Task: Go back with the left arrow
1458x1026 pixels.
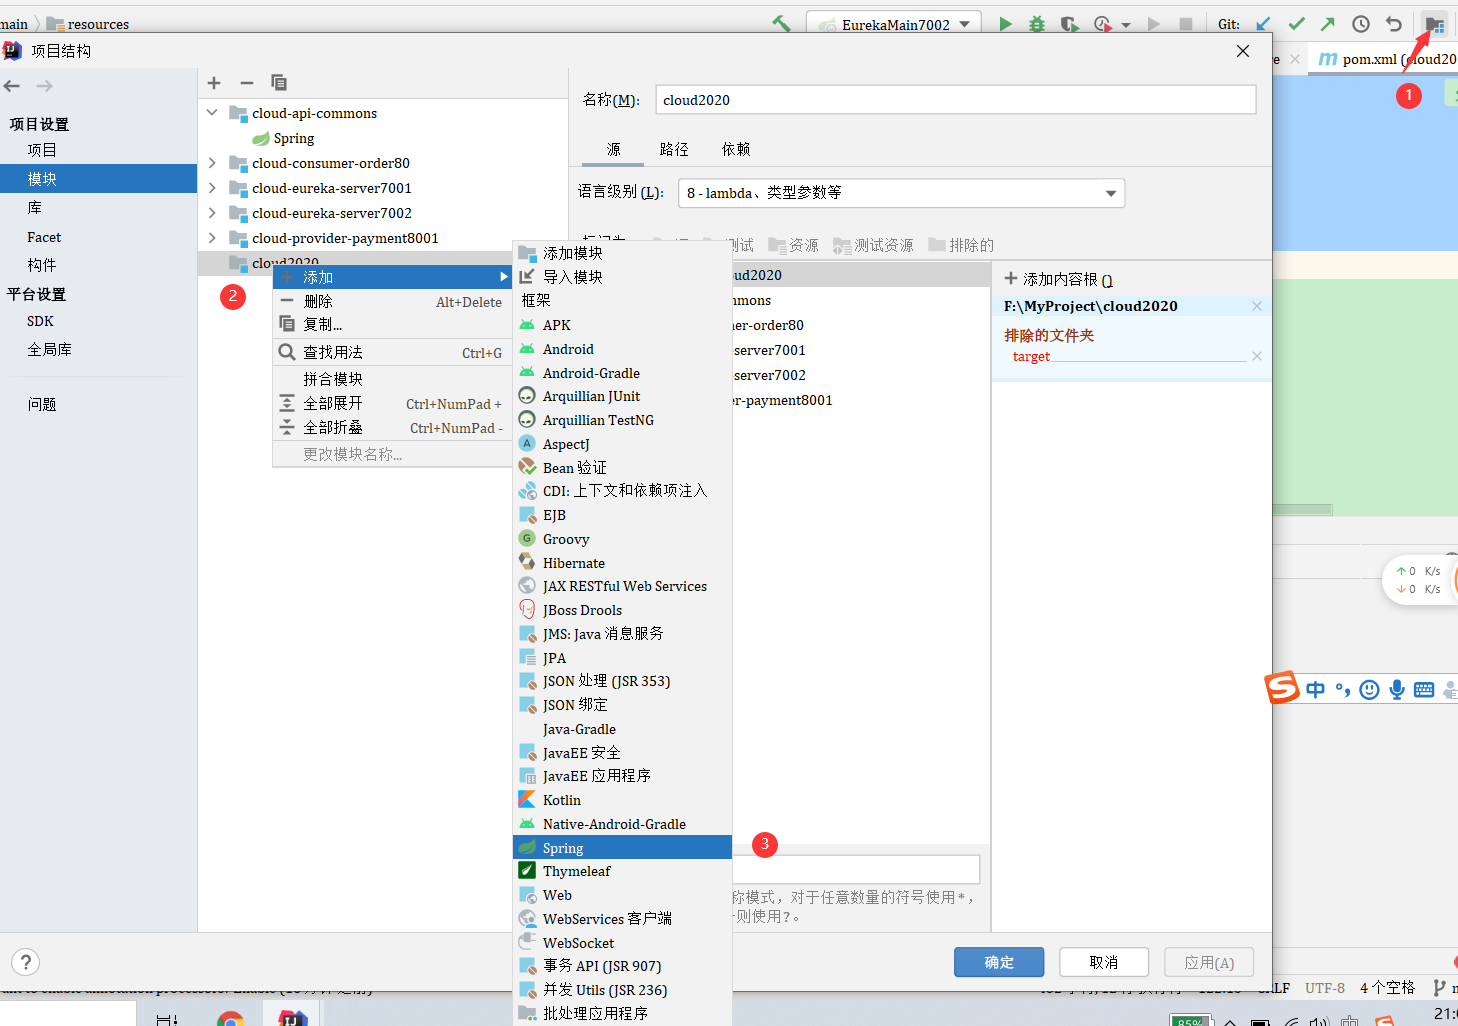Action: [12, 86]
